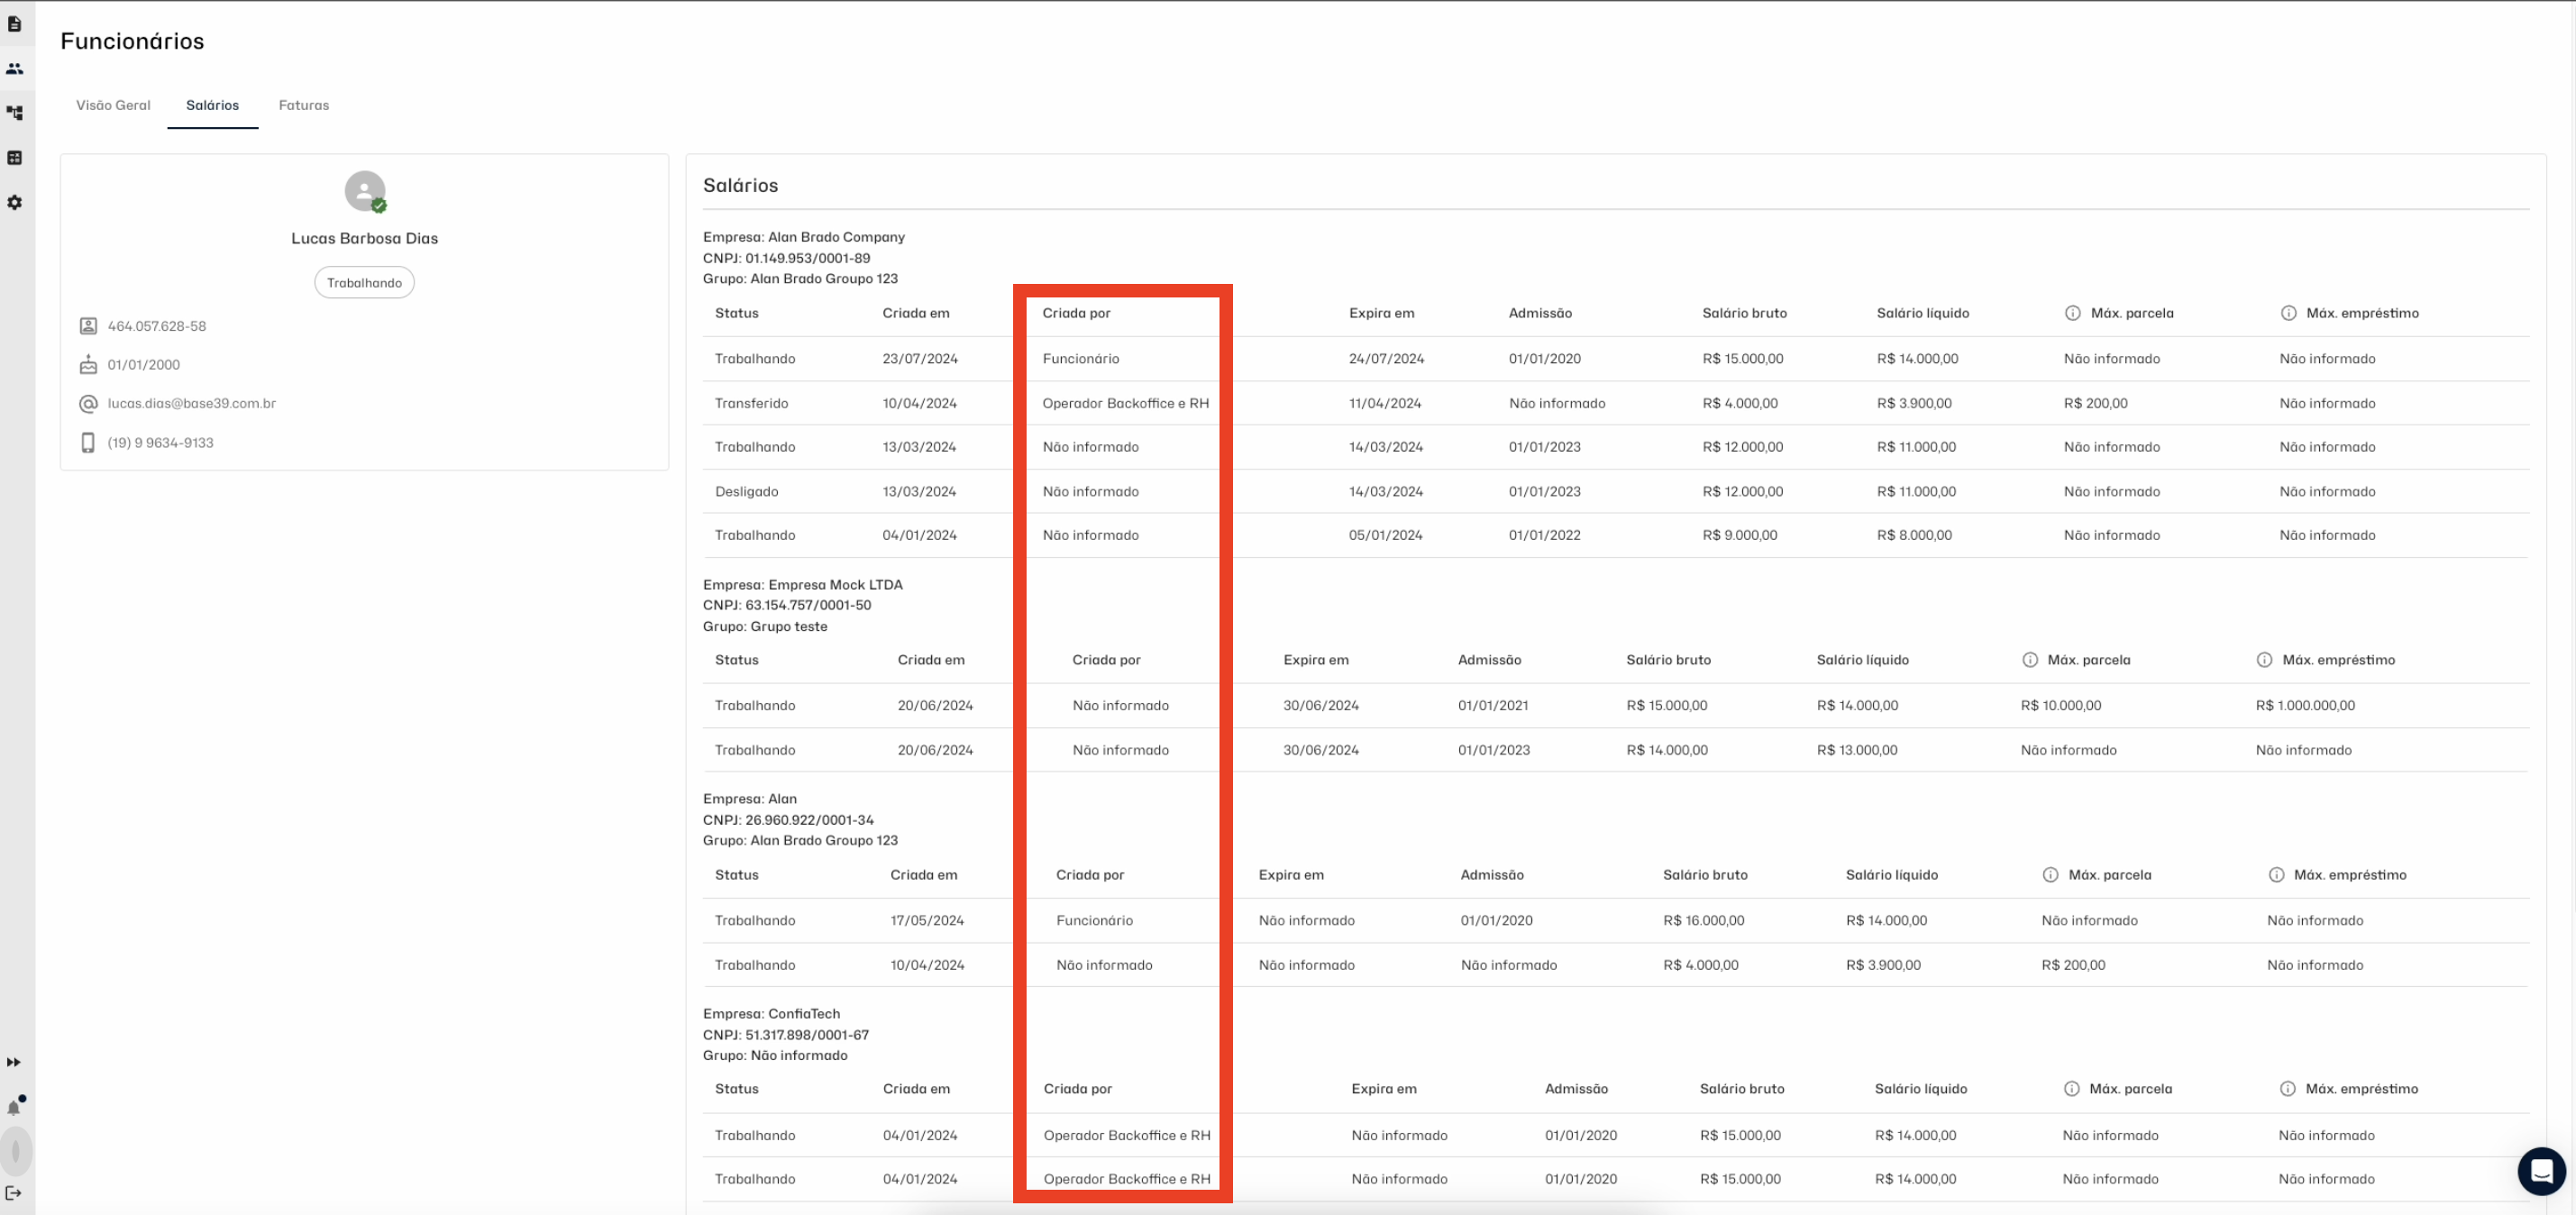2576x1215 pixels.
Task: Open the documents icon in sidebar
Action: click(14, 24)
